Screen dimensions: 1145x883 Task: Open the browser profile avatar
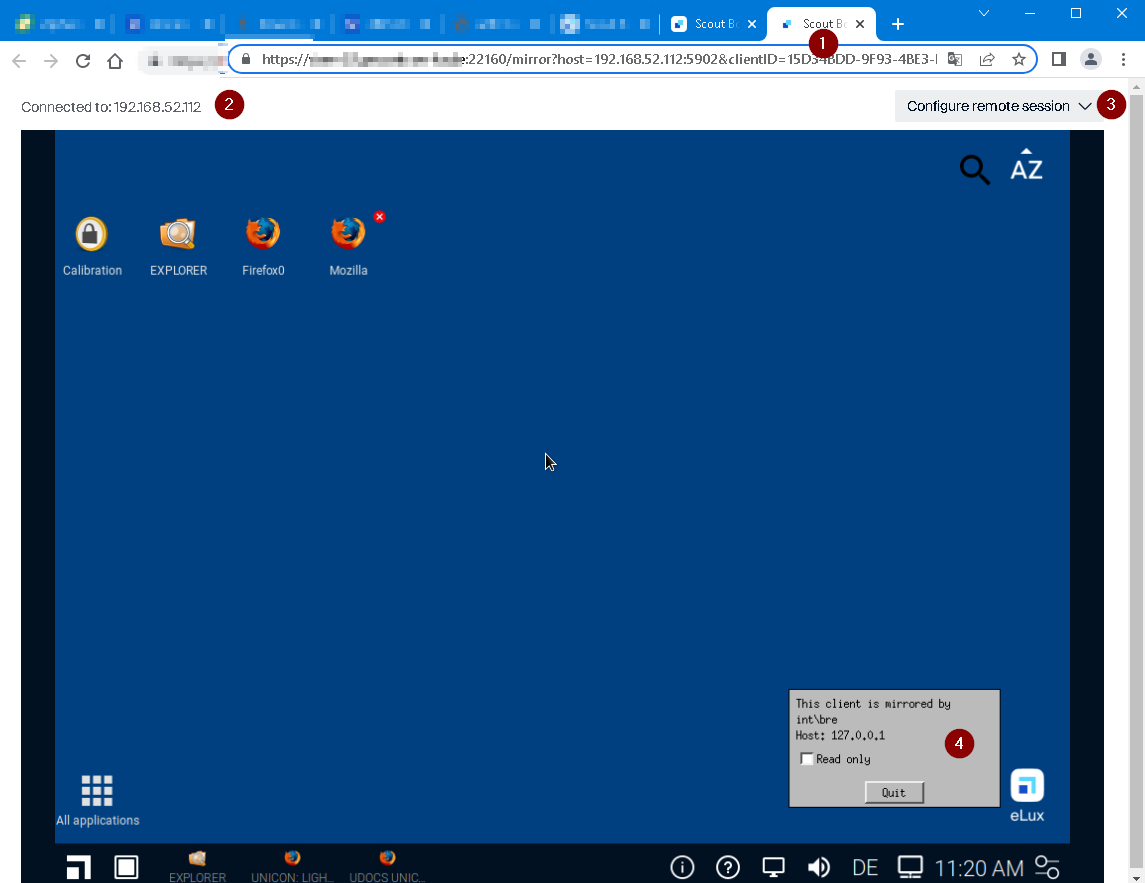point(1090,60)
